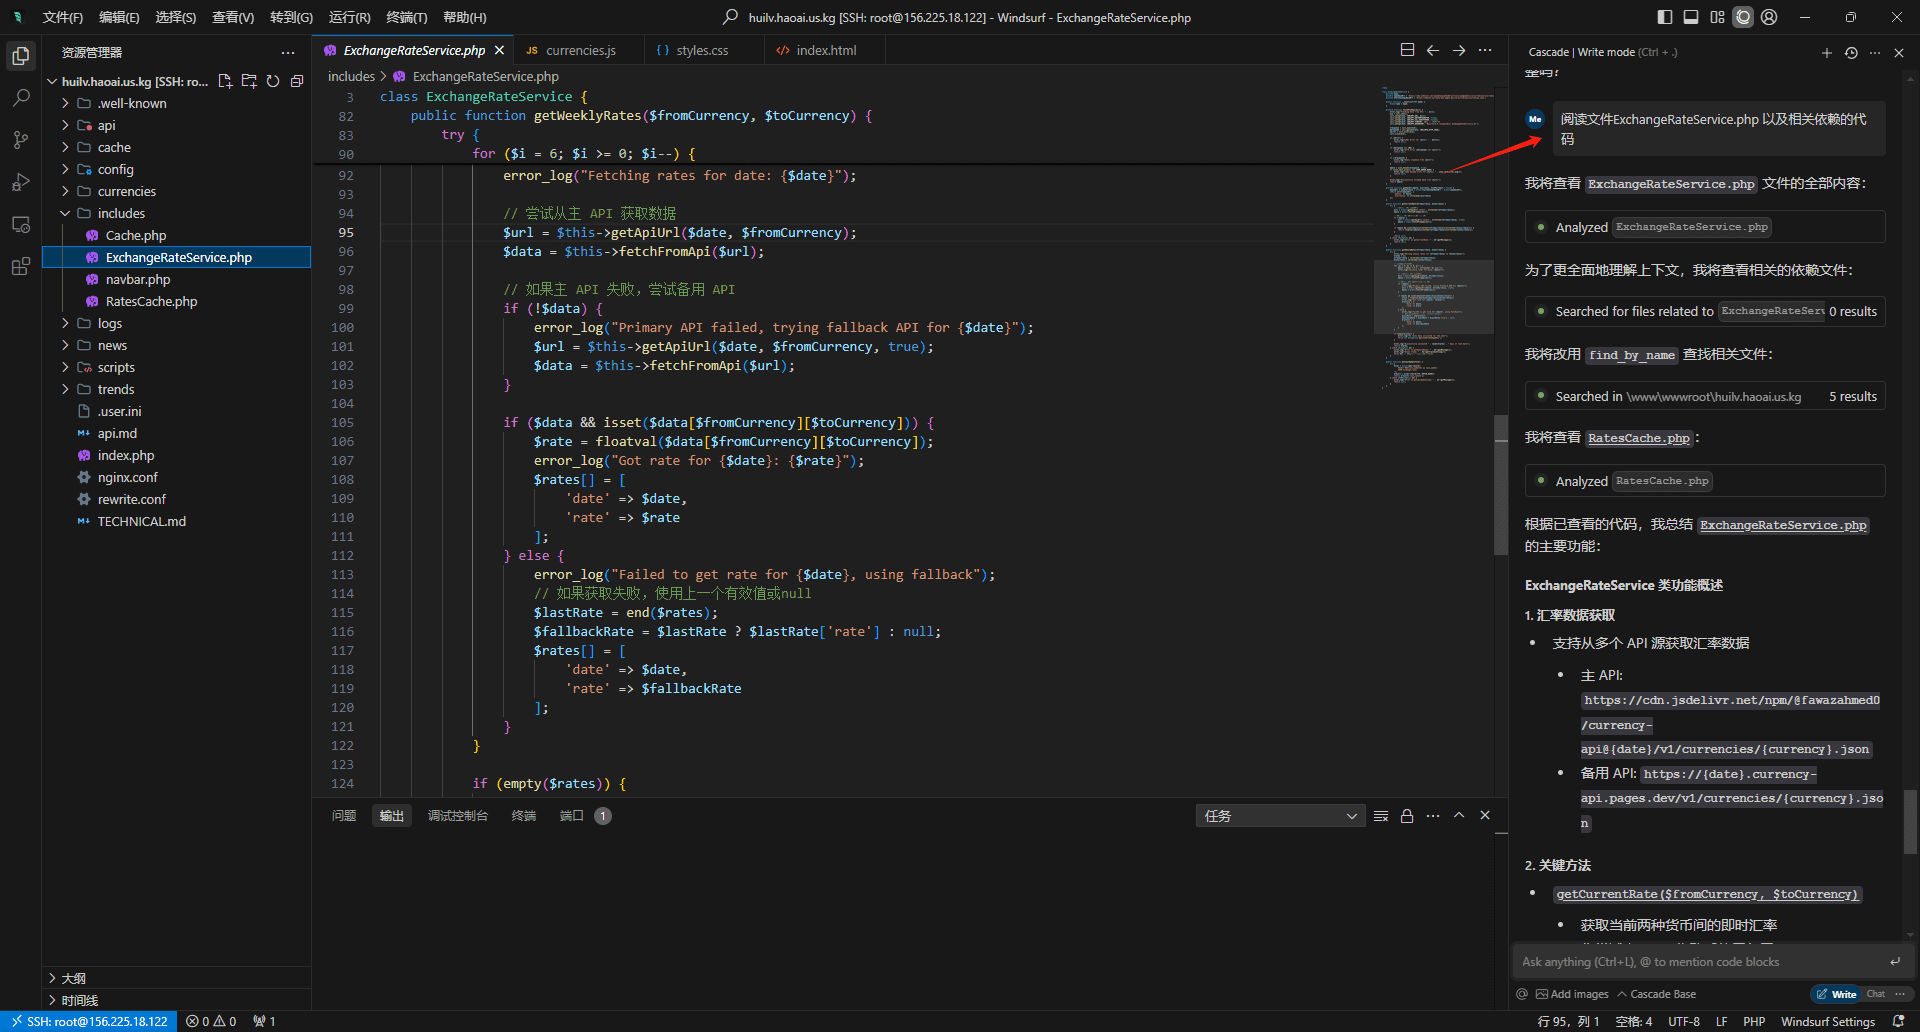Image resolution: width=1920 pixels, height=1032 pixels.
Task: Click Add images in Cascade input
Action: pos(1572,994)
